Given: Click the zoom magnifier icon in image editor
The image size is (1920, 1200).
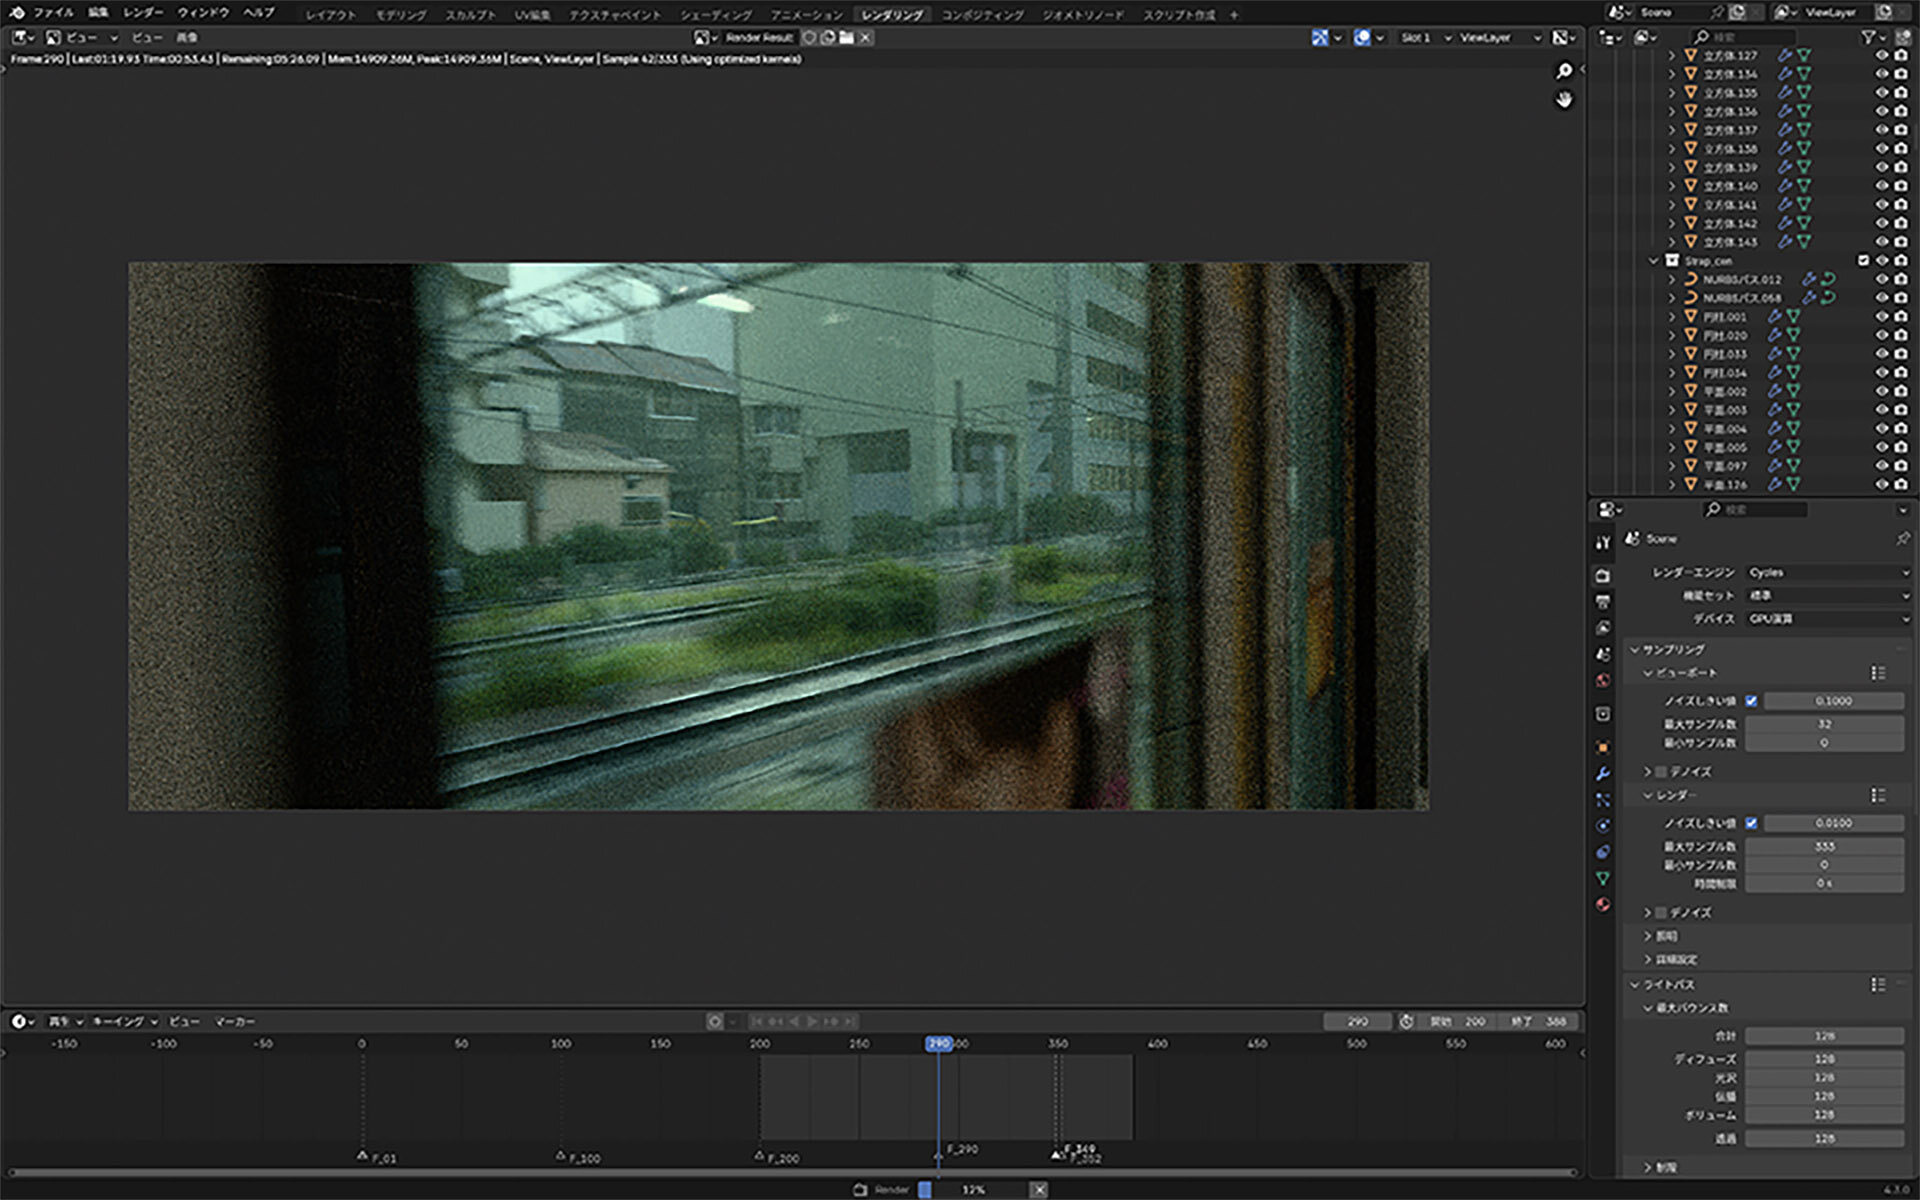Looking at the screenshot, I should point(1564,71).
